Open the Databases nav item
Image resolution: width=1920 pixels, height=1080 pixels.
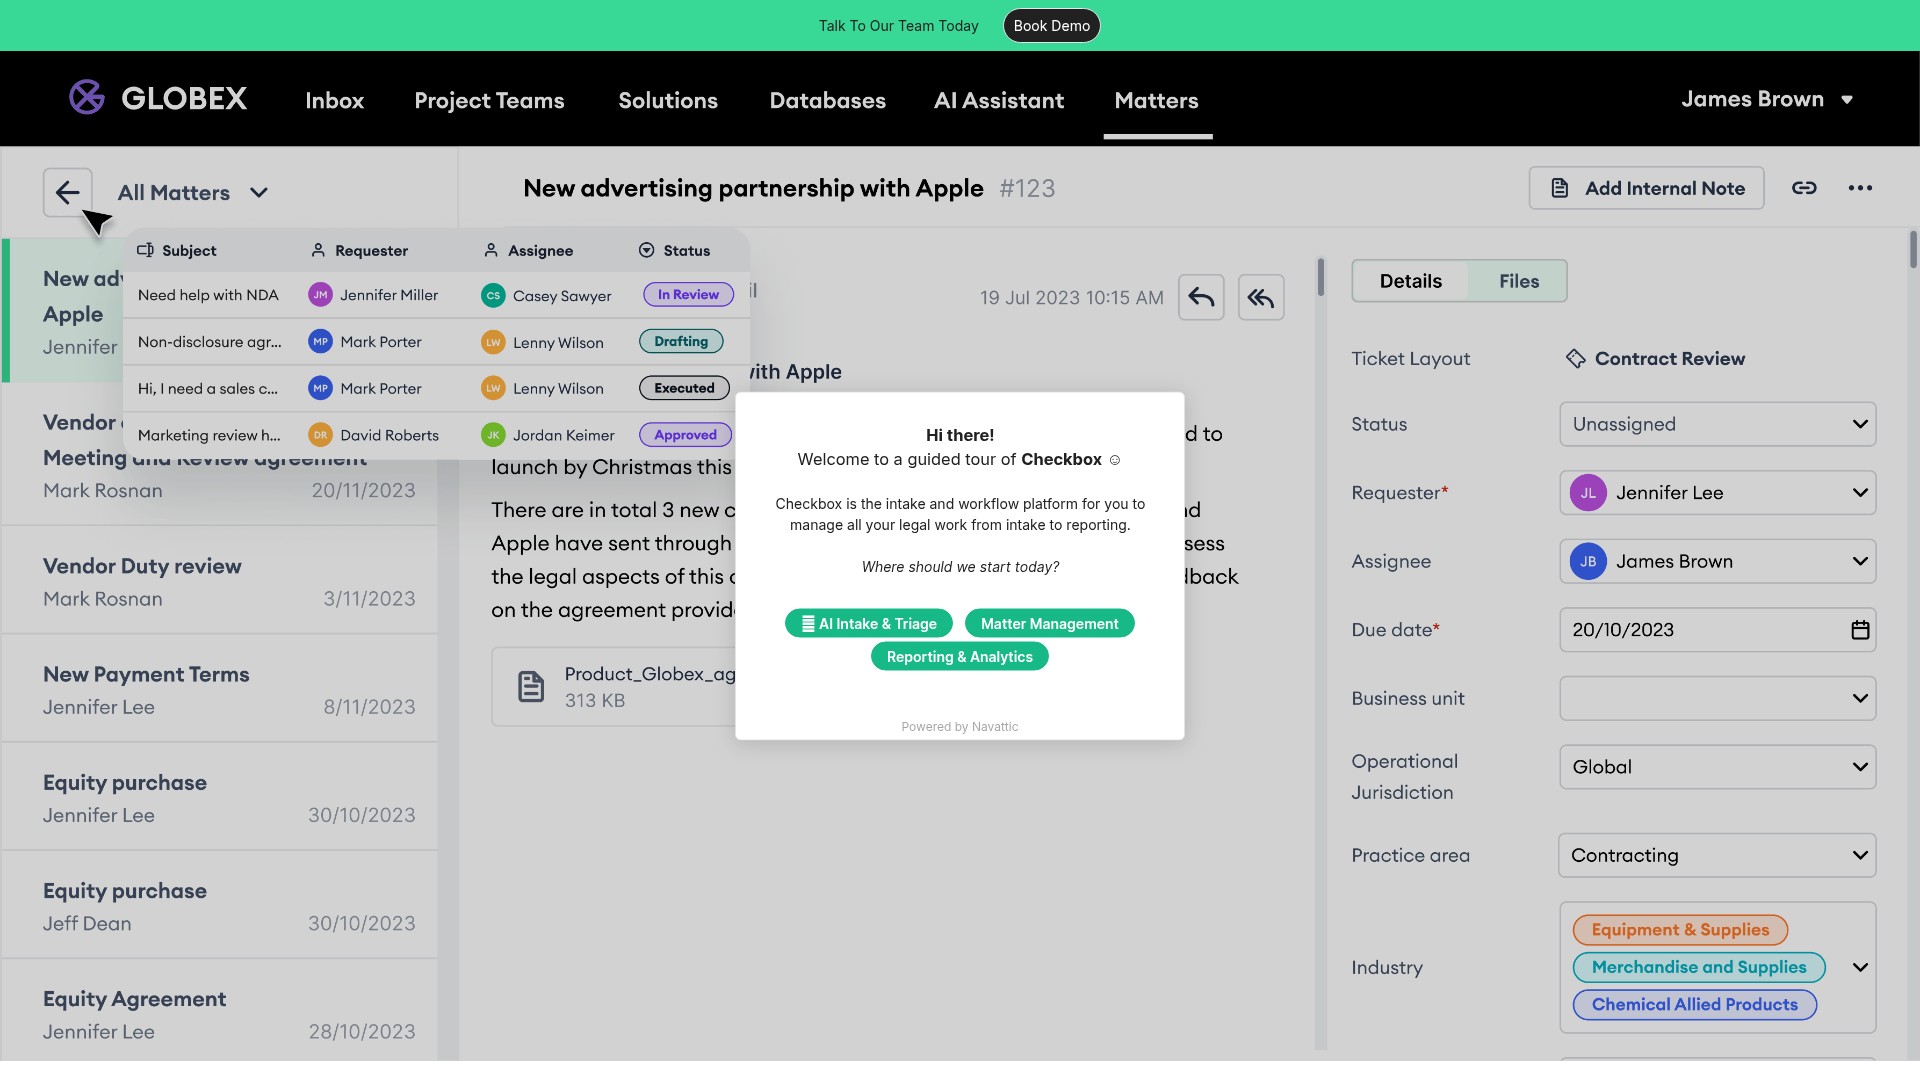coord(827,100)
